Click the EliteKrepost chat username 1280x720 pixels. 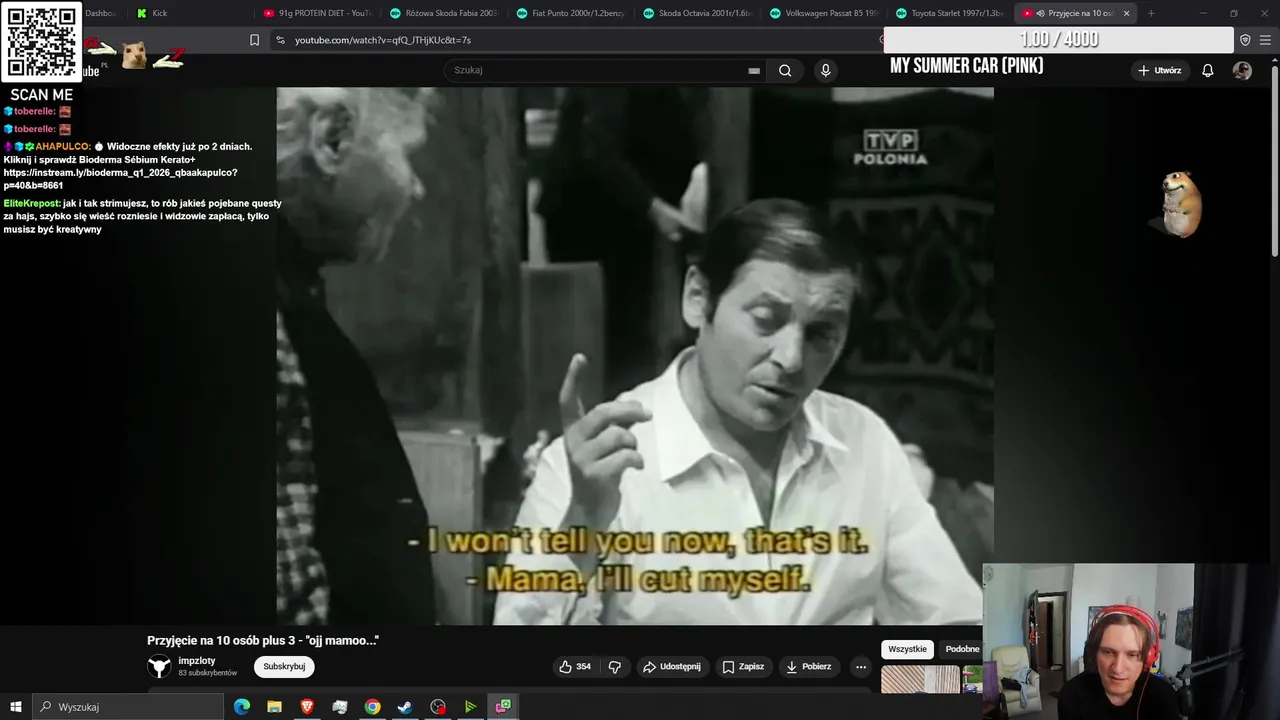(32, 203)
